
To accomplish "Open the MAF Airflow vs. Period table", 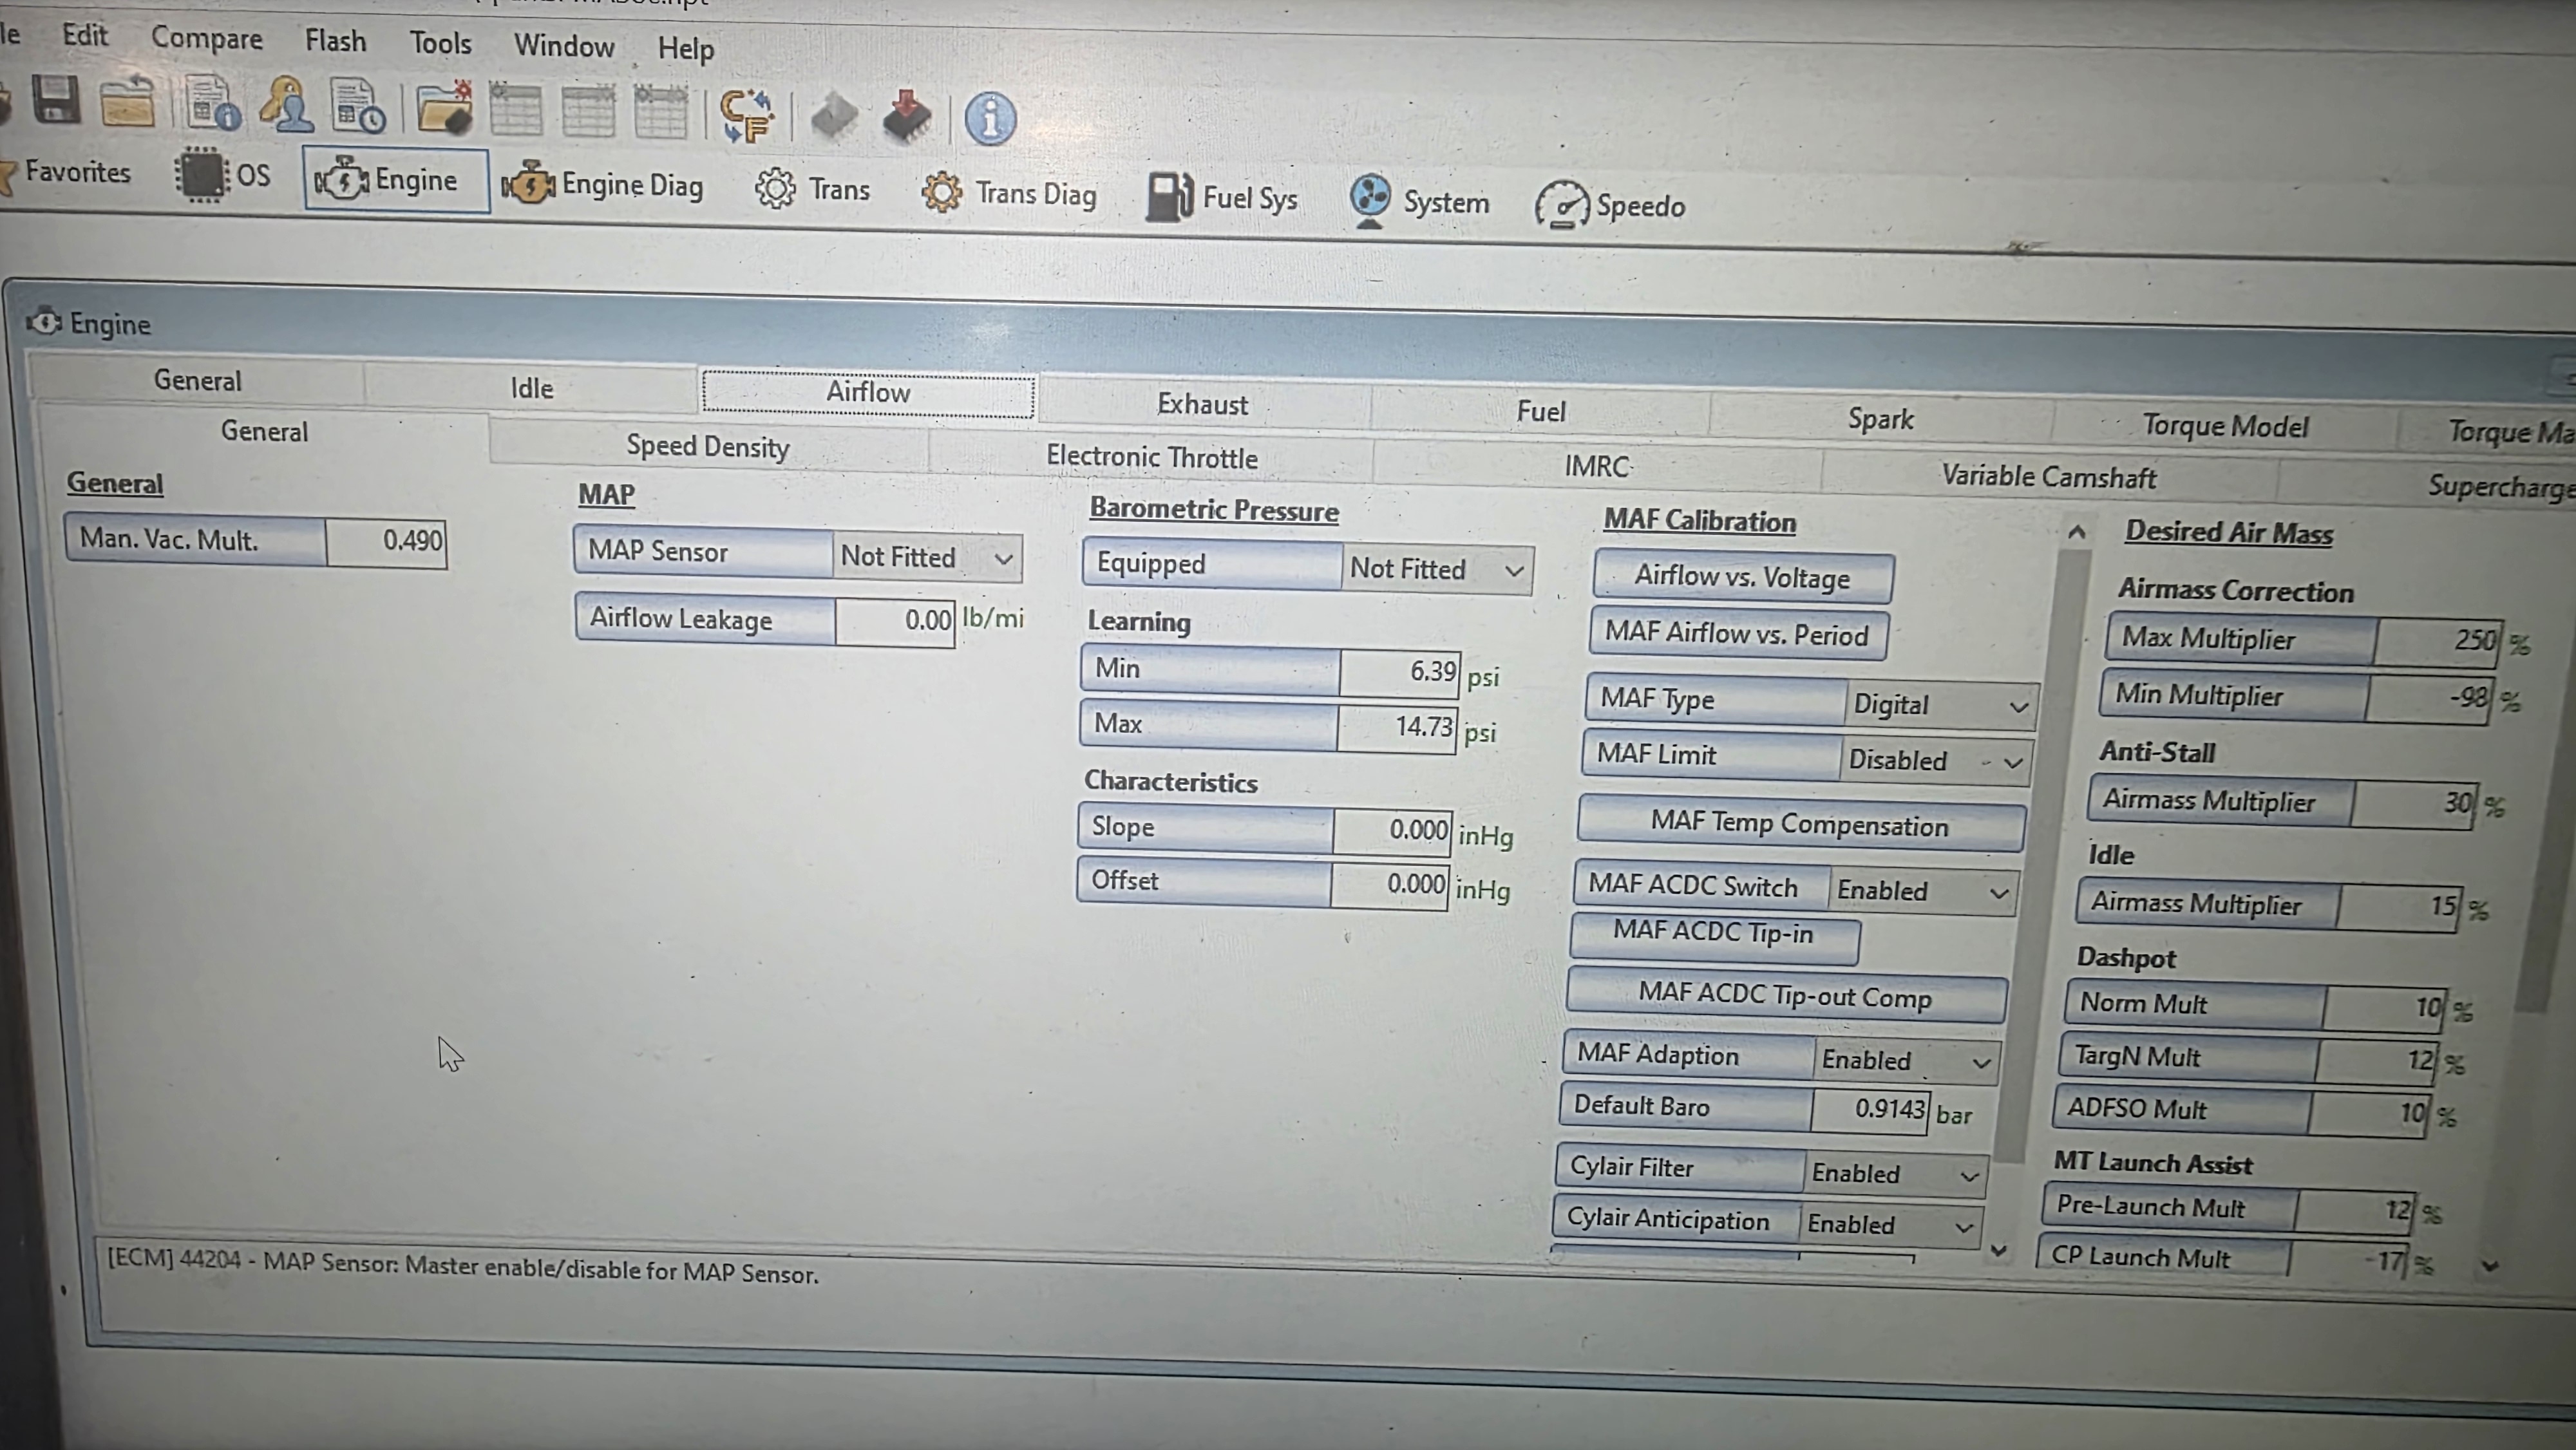I will [x=1737, y=634].
